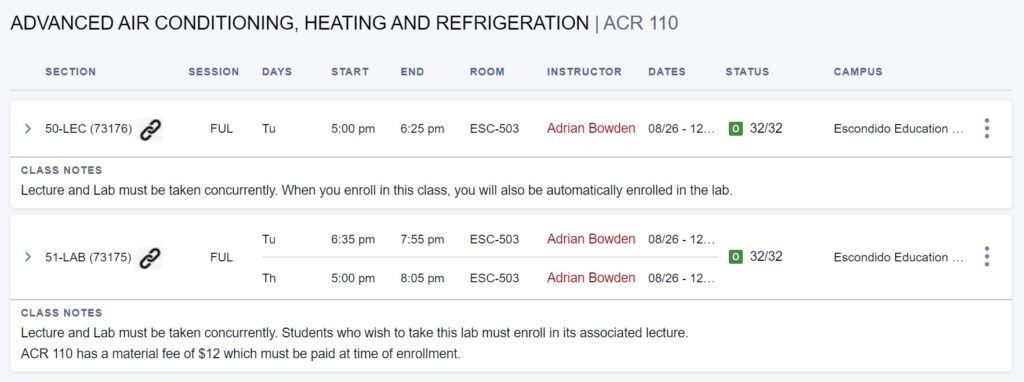Image resolution: width=1024 pixels, height=382 pixels.
Task: Open the three-dot menu for the 50-LEC row
Action: click(986, 129)
